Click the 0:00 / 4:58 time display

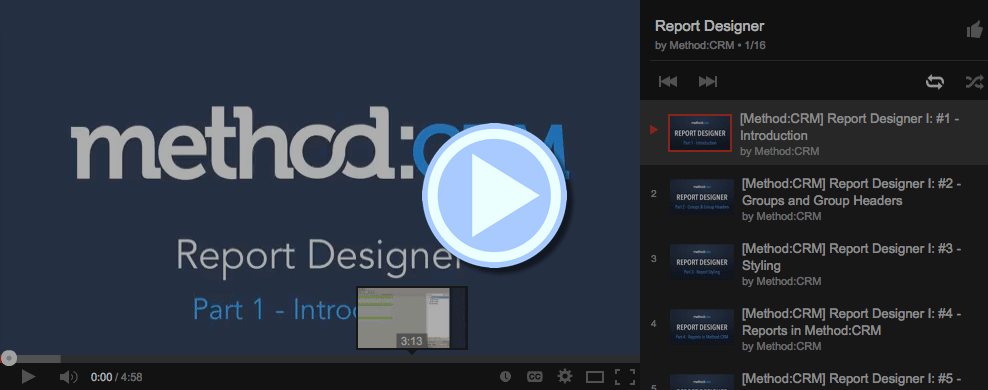[x=117, y=377]
